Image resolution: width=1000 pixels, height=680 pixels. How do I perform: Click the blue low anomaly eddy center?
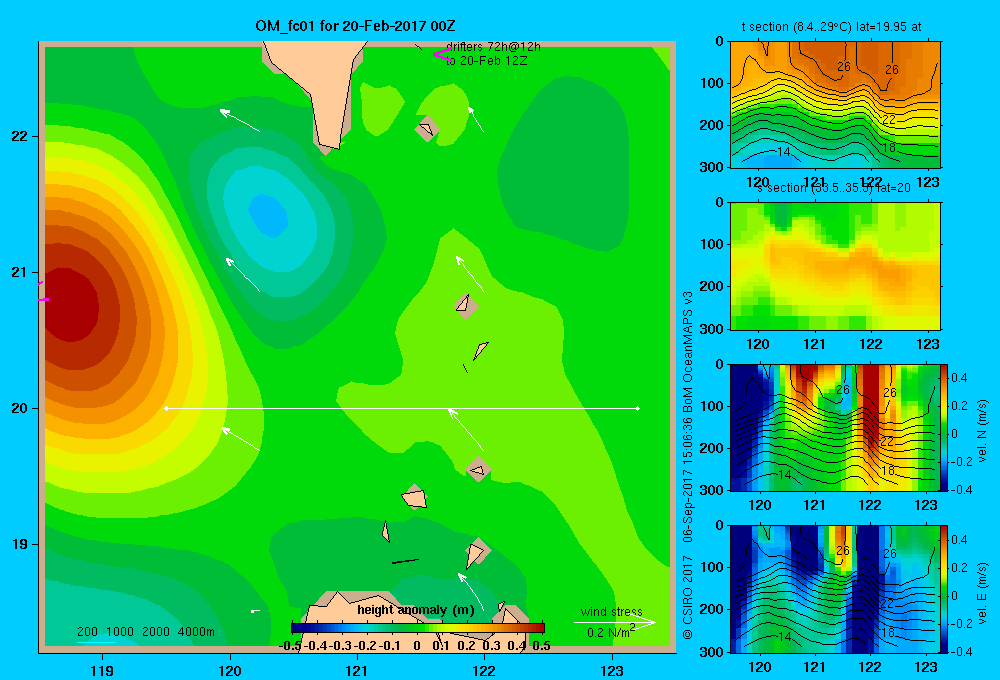point(268,216)
